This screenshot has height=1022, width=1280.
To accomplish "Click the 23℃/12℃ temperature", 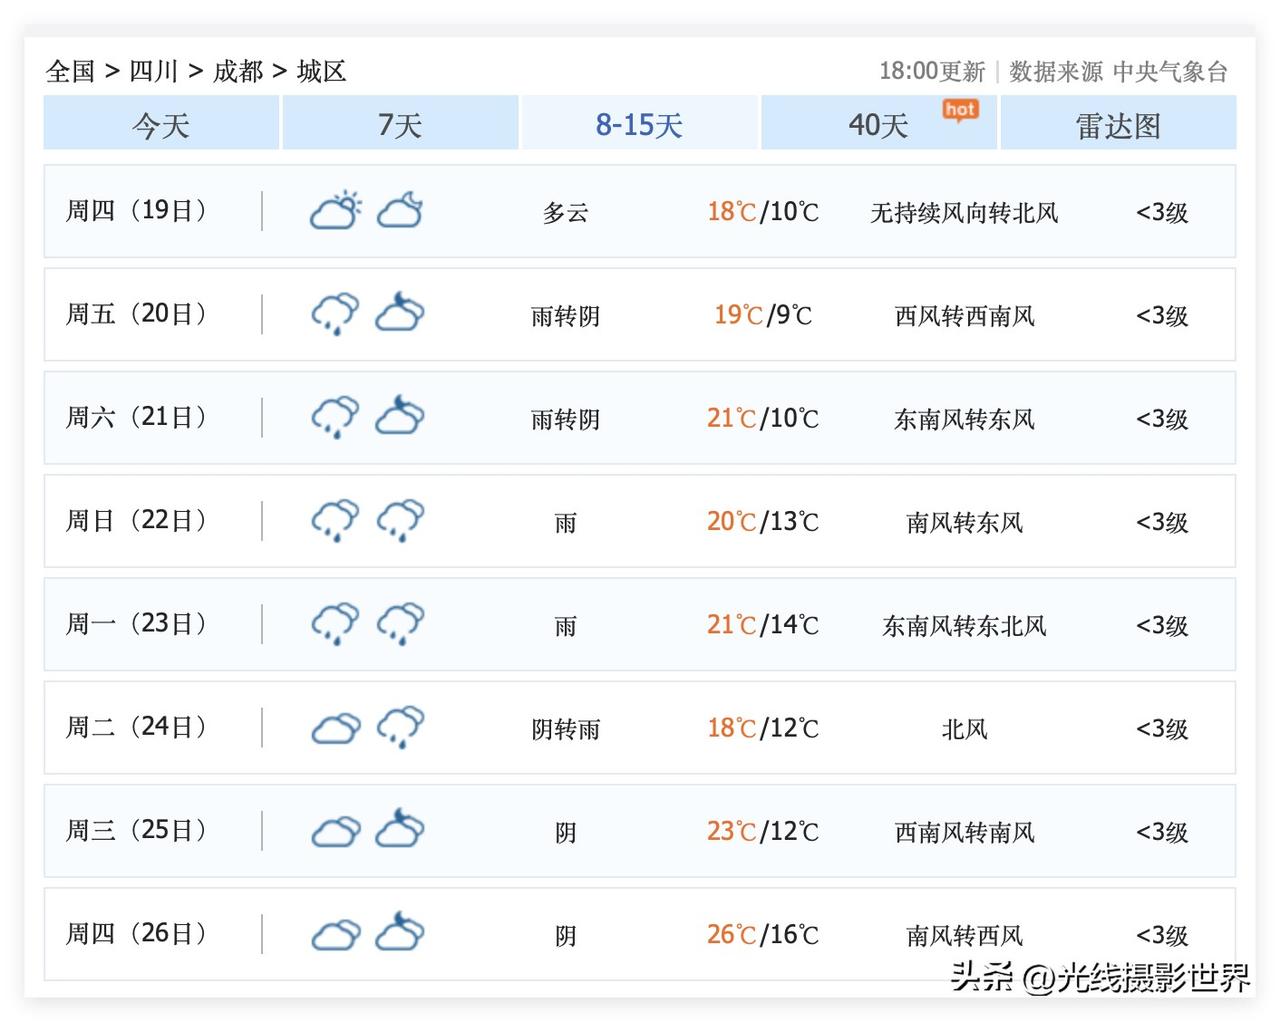I will point(763,831).
